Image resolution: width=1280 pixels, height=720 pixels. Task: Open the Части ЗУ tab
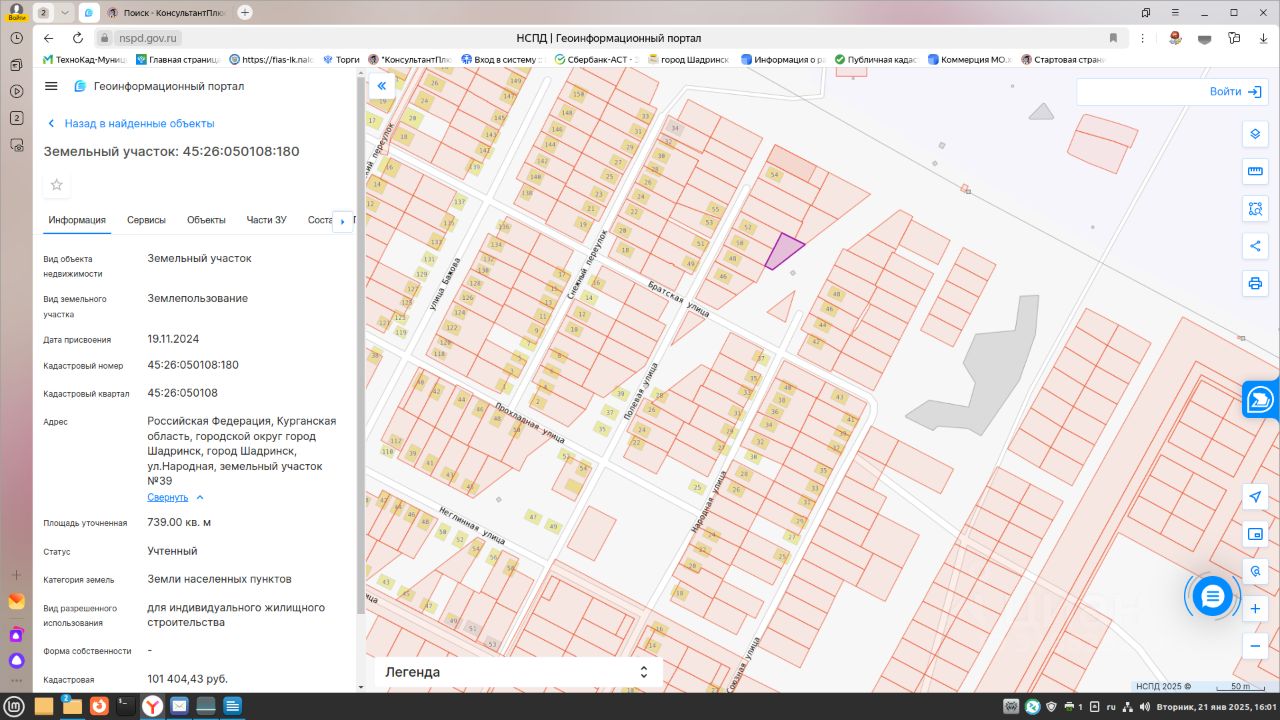click(x=267, y=220)
